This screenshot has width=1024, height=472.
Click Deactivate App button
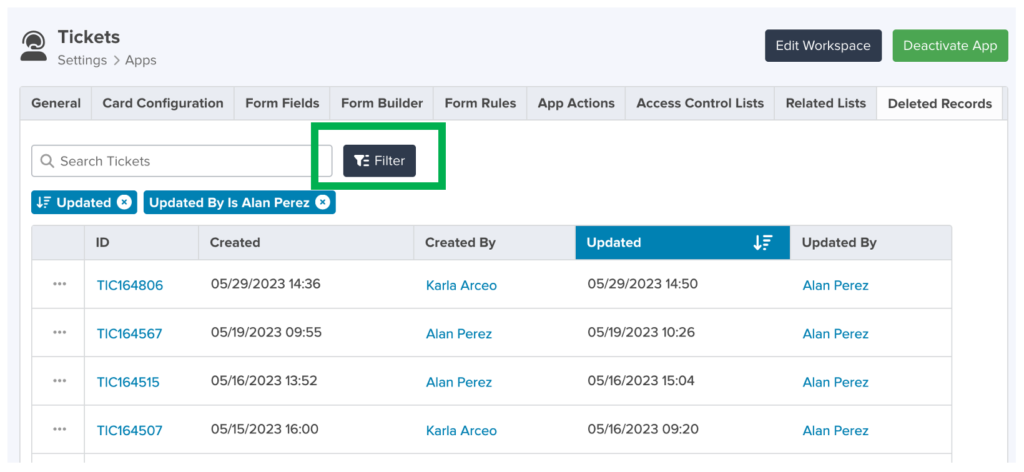tap(950, 46)
